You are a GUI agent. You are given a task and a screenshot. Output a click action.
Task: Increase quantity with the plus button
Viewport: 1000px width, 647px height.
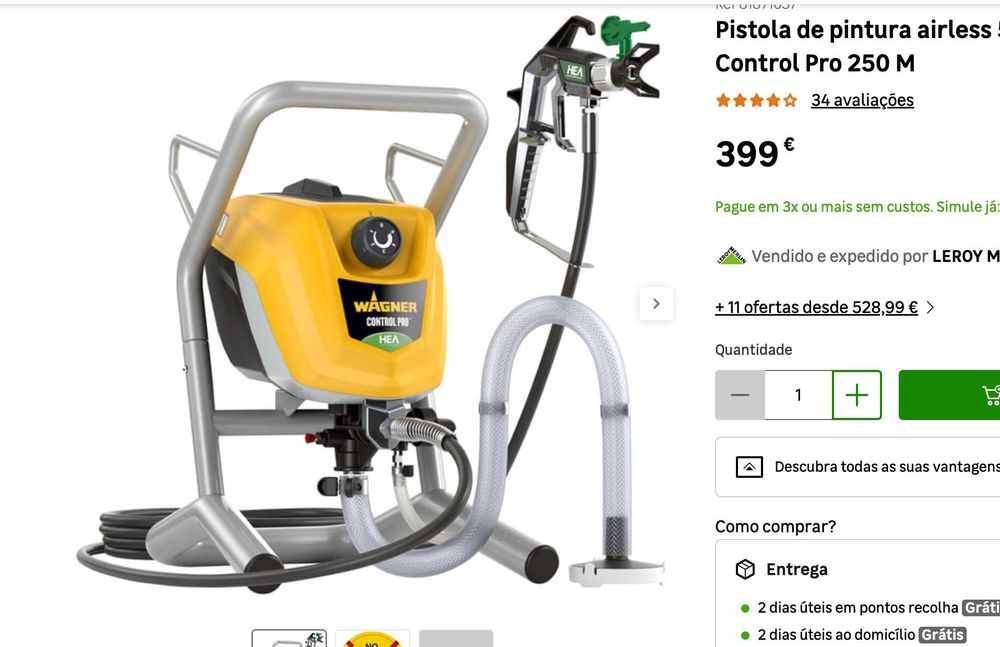click(857, 395)
